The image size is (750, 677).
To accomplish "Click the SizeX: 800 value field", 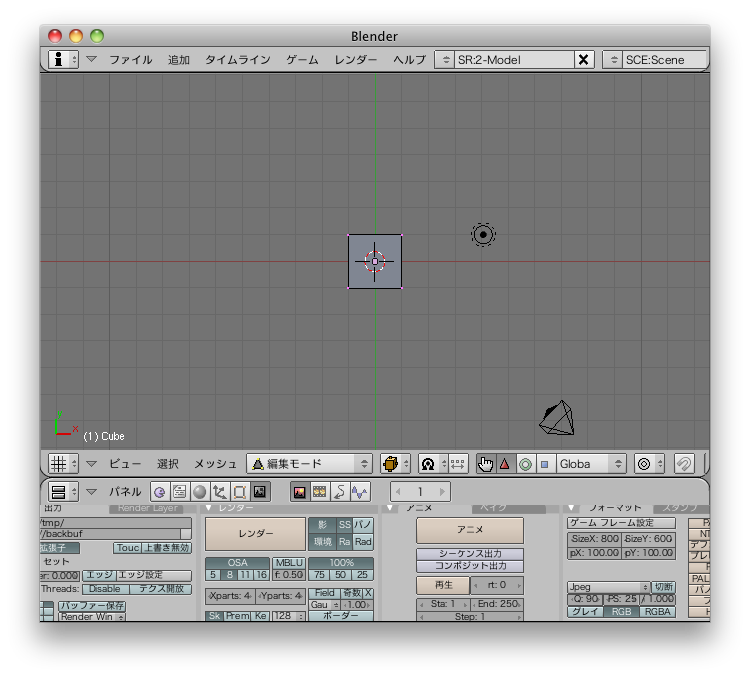I will tap(595, 539).
